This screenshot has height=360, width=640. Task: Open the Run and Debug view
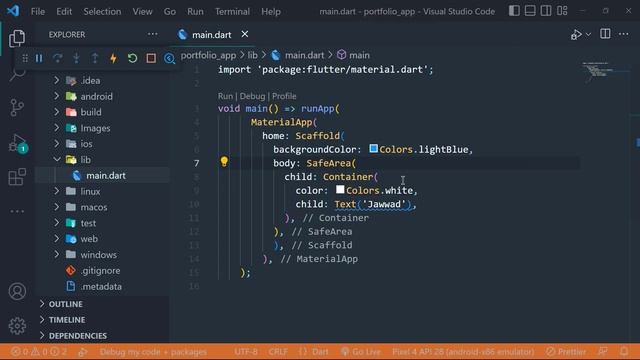point(18,144)
